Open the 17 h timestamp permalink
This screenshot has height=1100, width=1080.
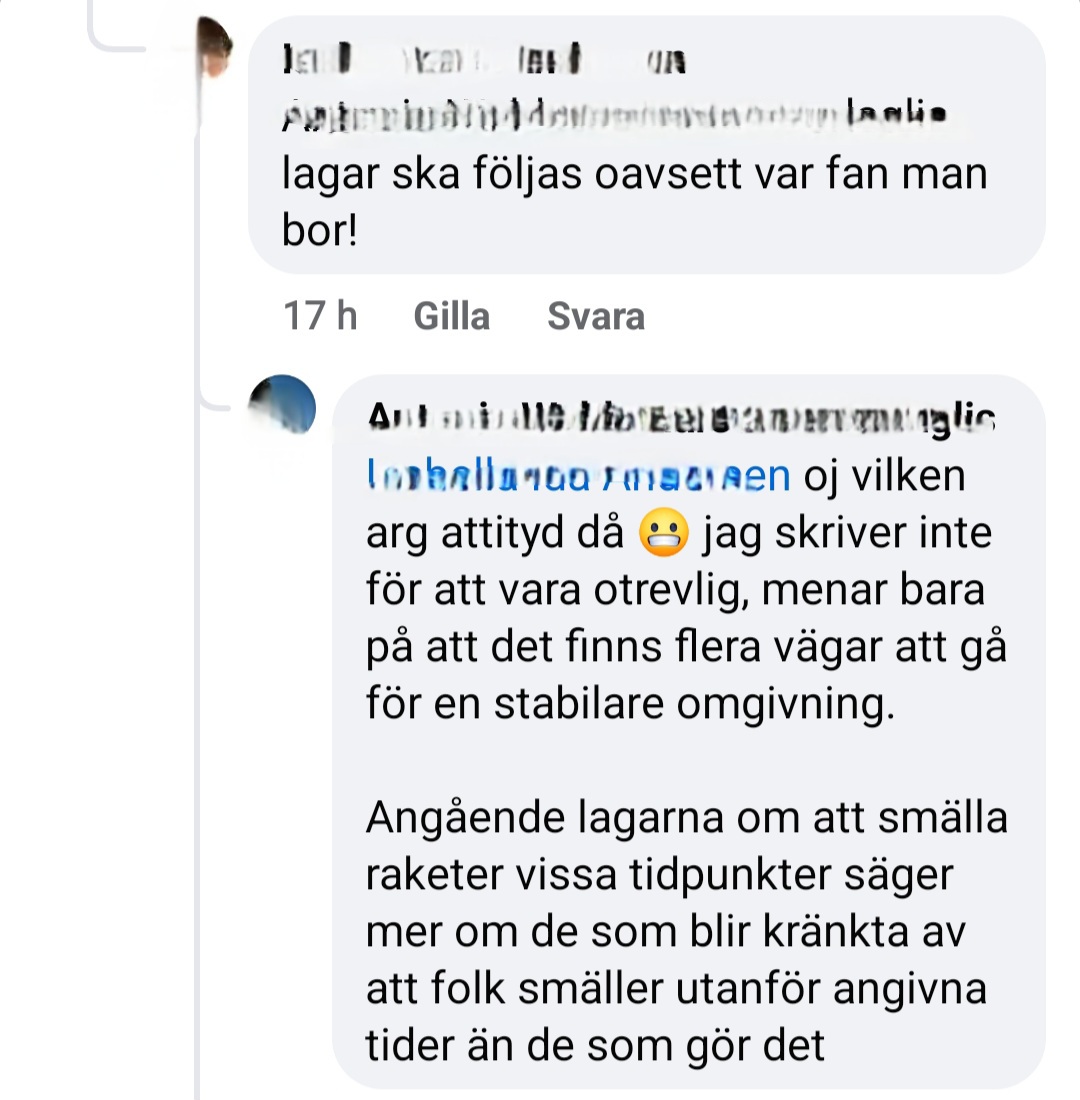point(320,316)
